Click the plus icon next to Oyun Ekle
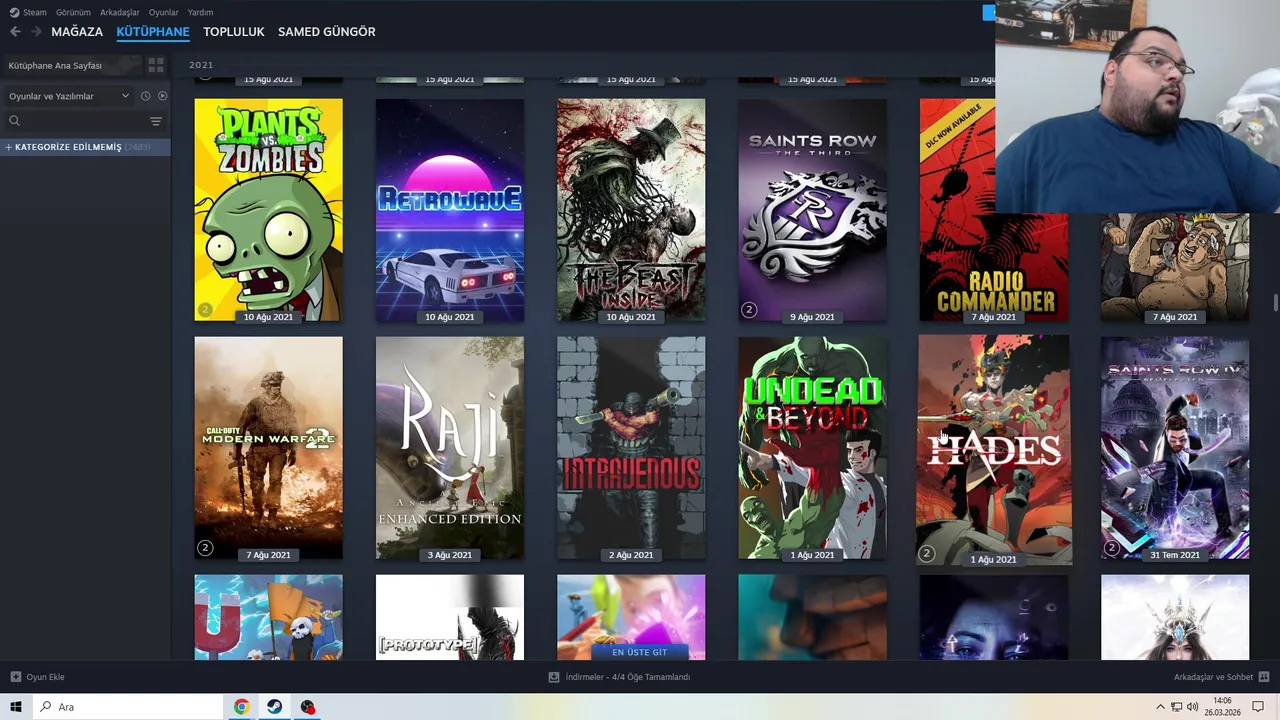Viewport: 1280px width, 720px height. click(x=15, y=677)
